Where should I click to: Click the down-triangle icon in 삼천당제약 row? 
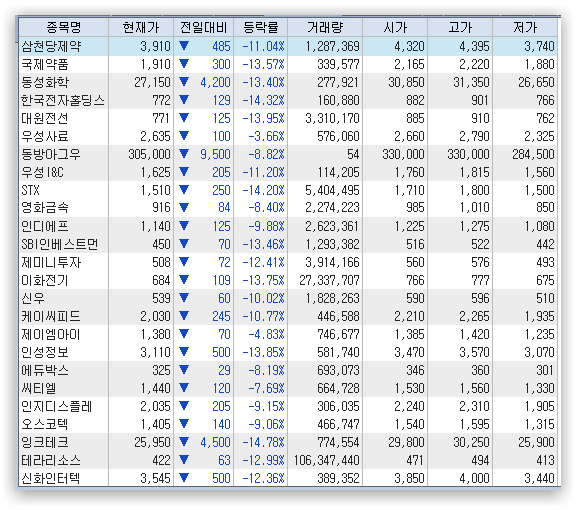pos(184,46)
